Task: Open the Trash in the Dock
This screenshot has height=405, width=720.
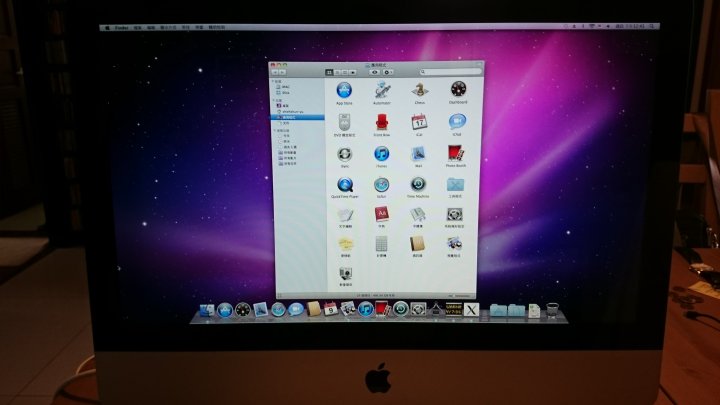Action: tap(552, 311)
